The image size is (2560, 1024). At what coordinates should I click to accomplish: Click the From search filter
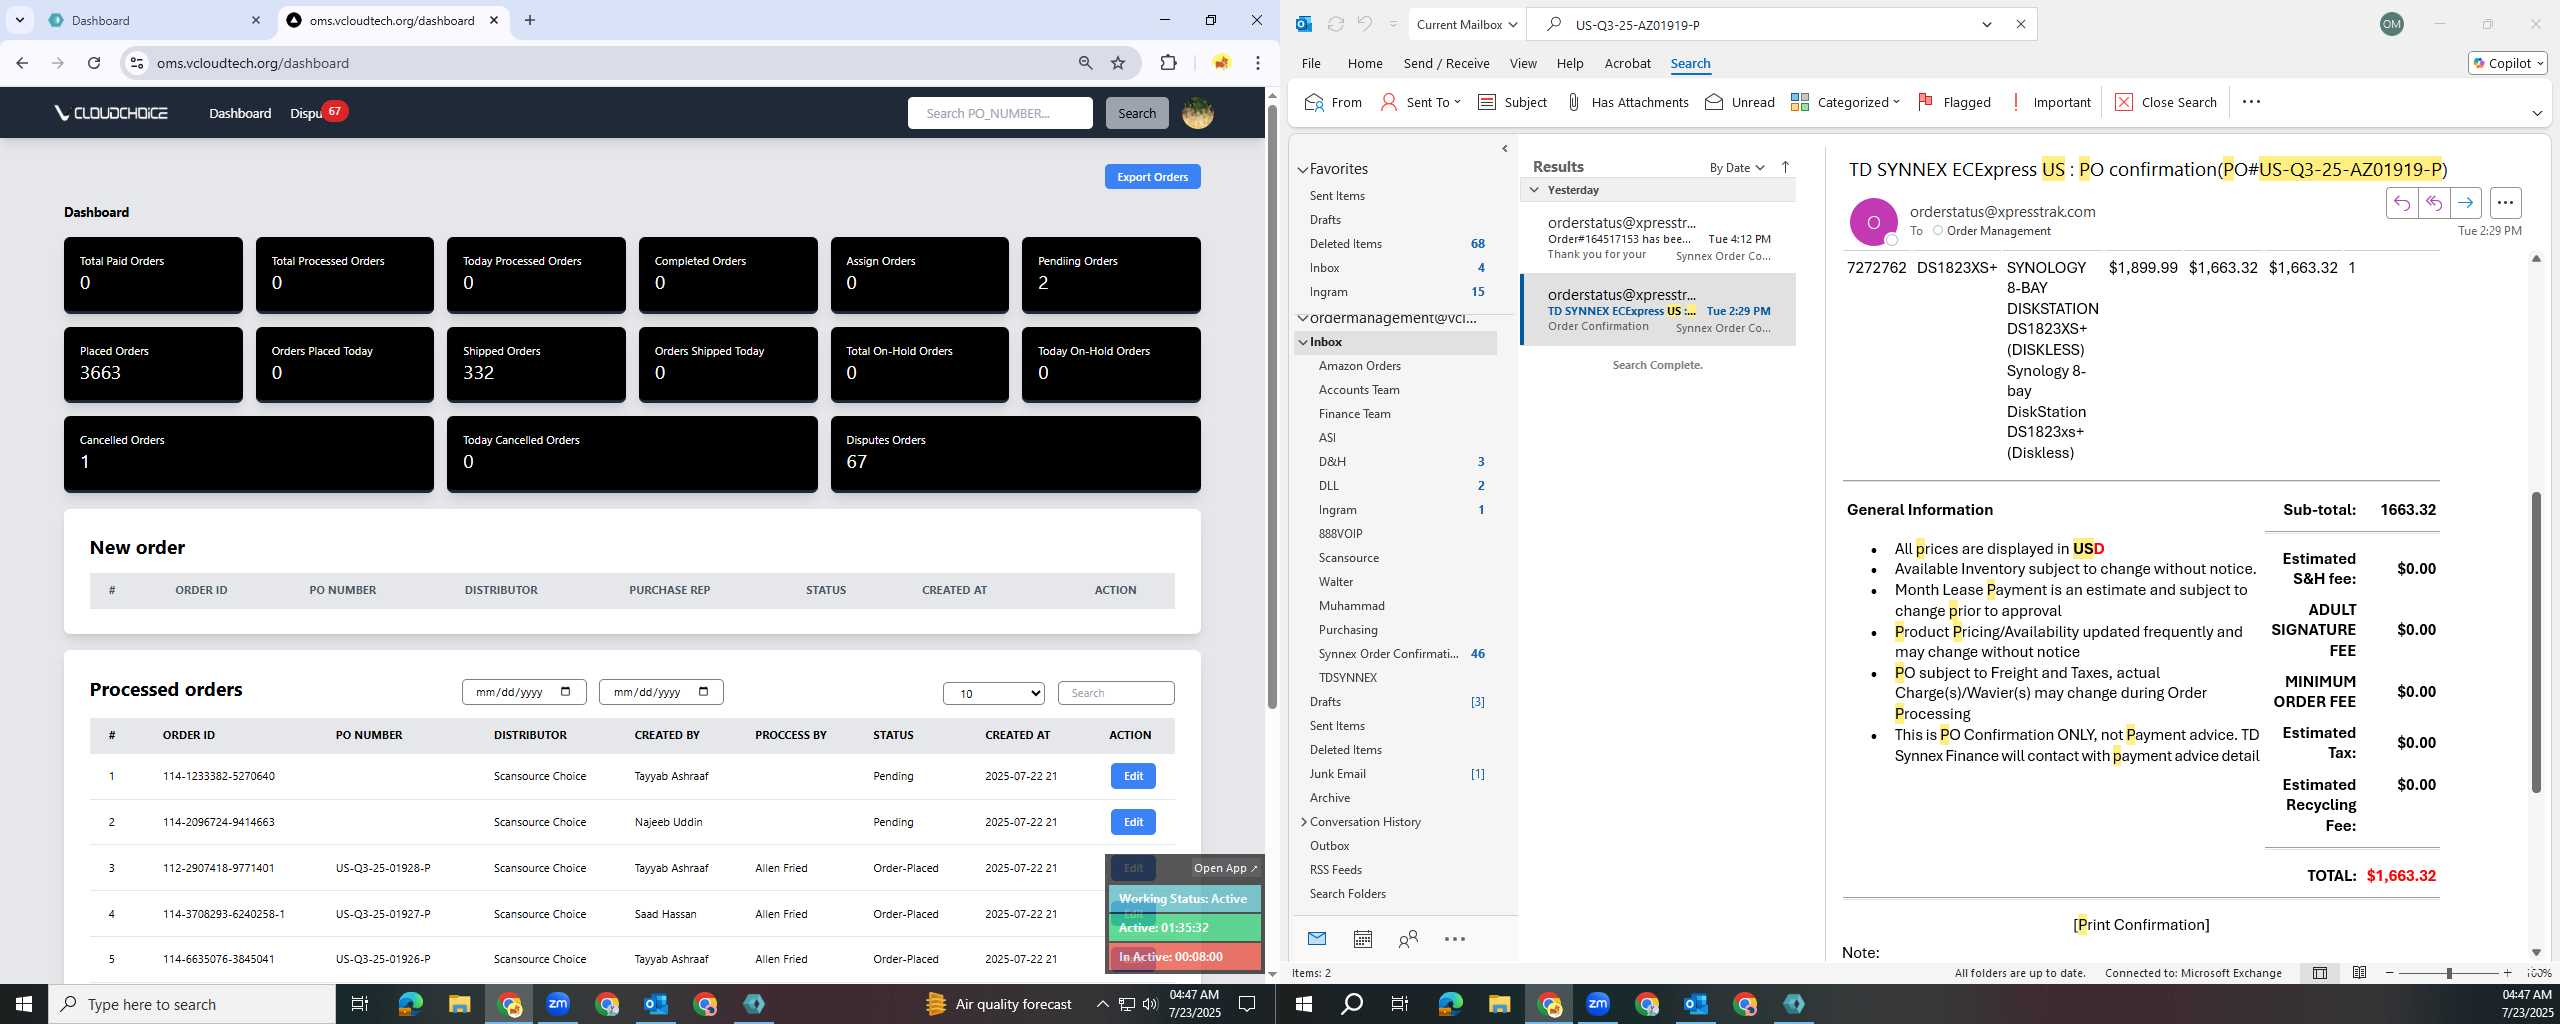point(1333,102)
